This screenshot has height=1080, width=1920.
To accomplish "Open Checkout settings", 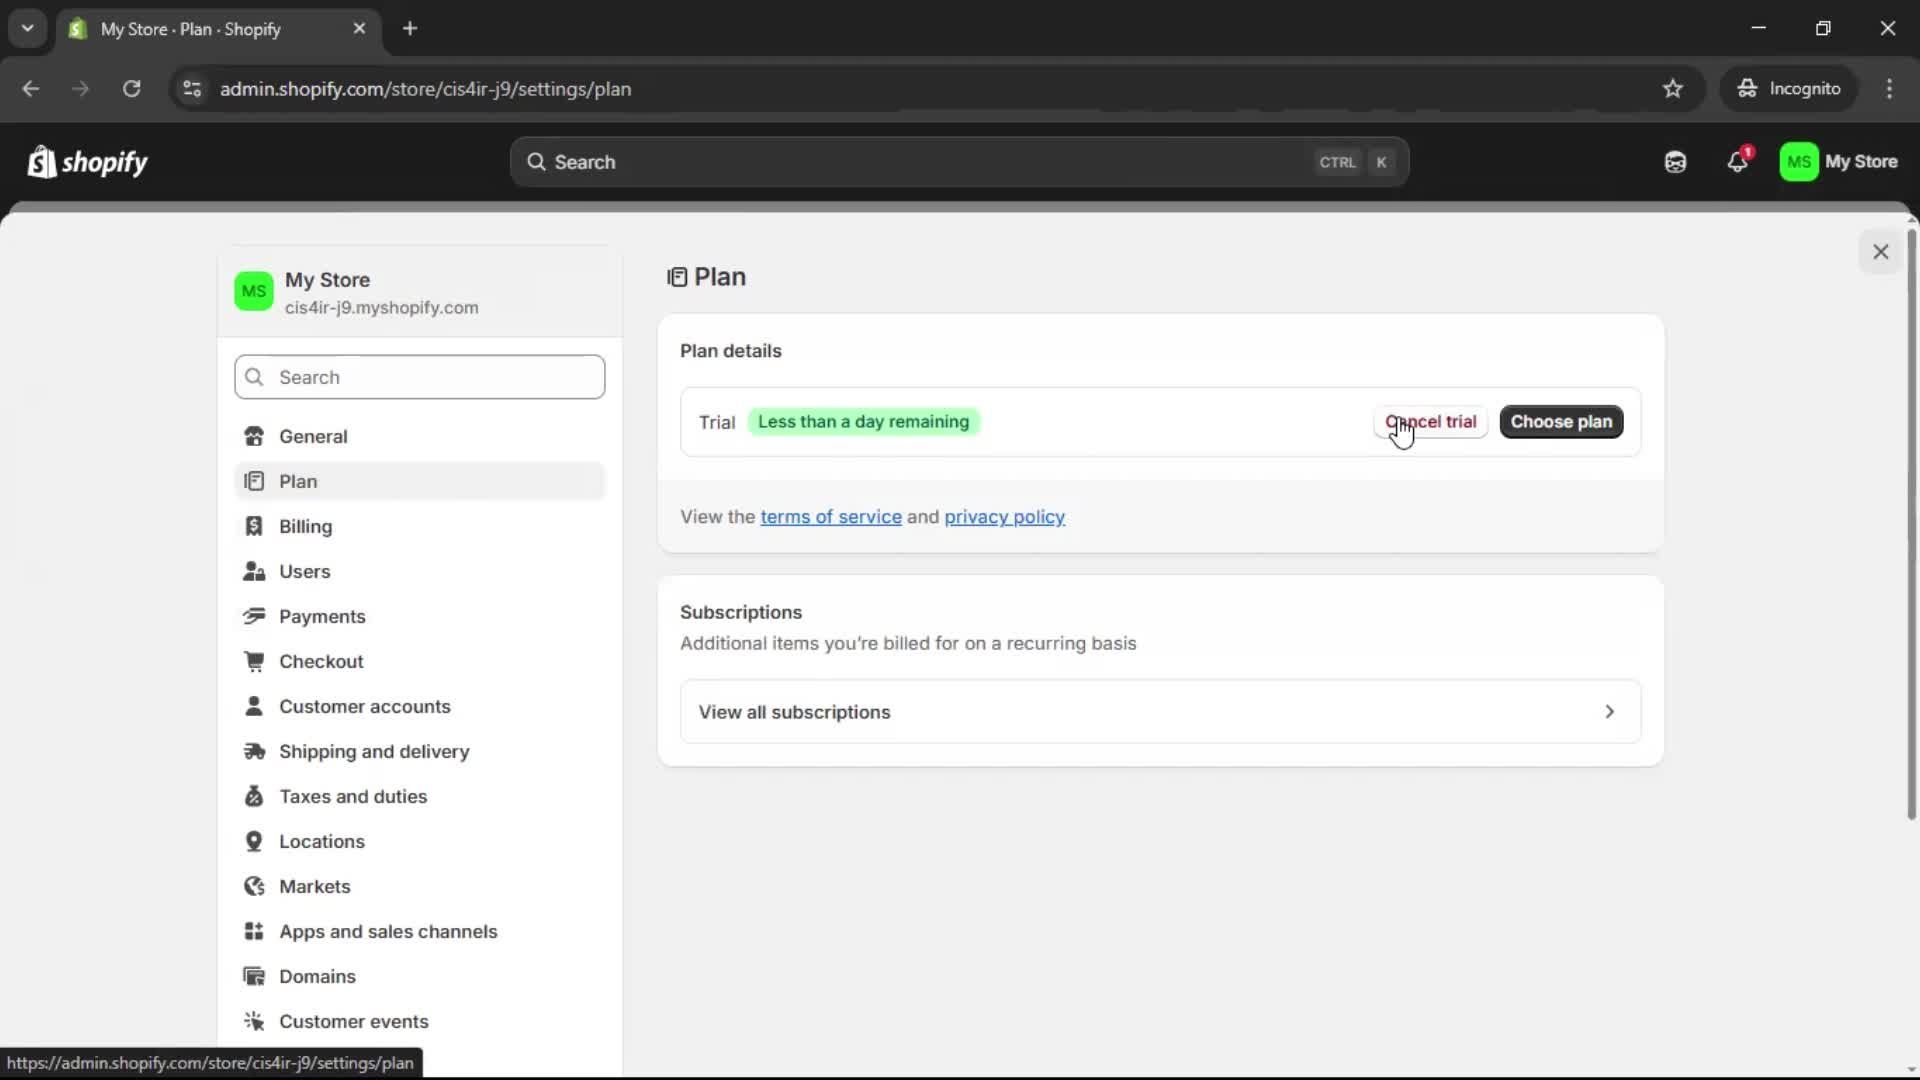I will [x=420, y=662].
